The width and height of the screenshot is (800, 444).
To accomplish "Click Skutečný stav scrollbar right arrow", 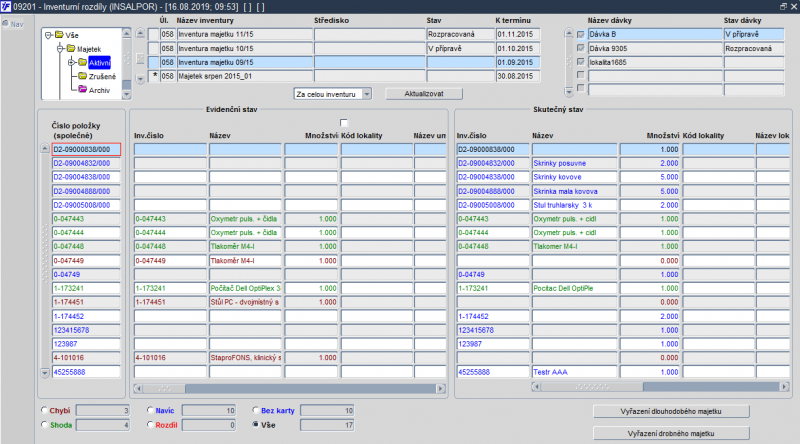I will point(785,387).
